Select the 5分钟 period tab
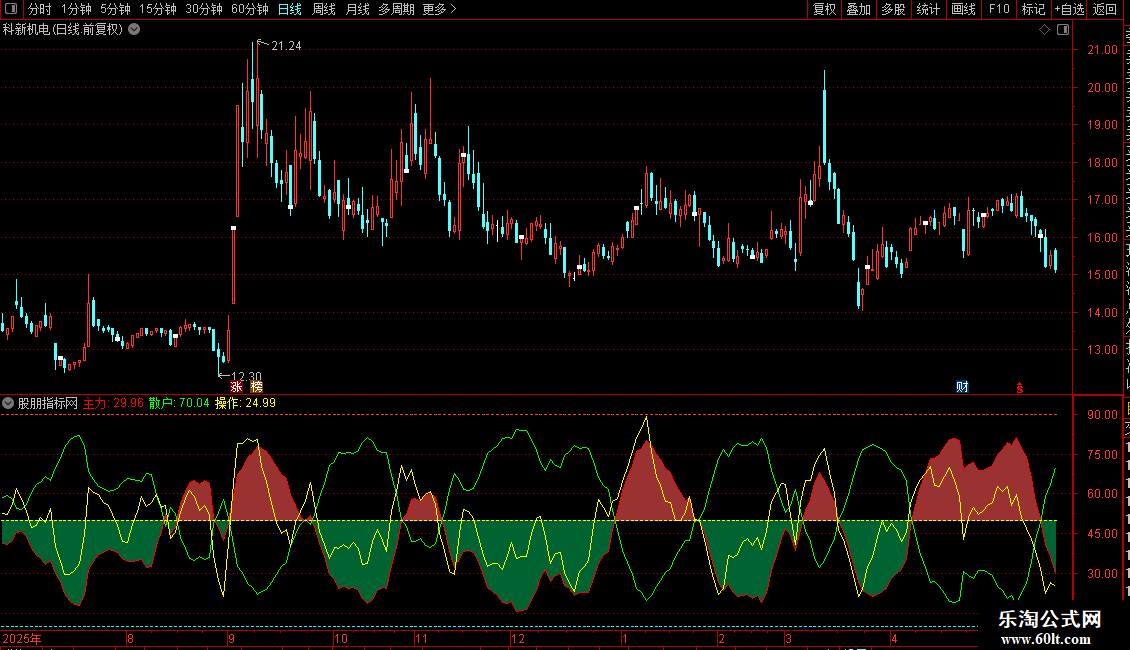This screenshot has width=1130, height=650. (115, 9)
